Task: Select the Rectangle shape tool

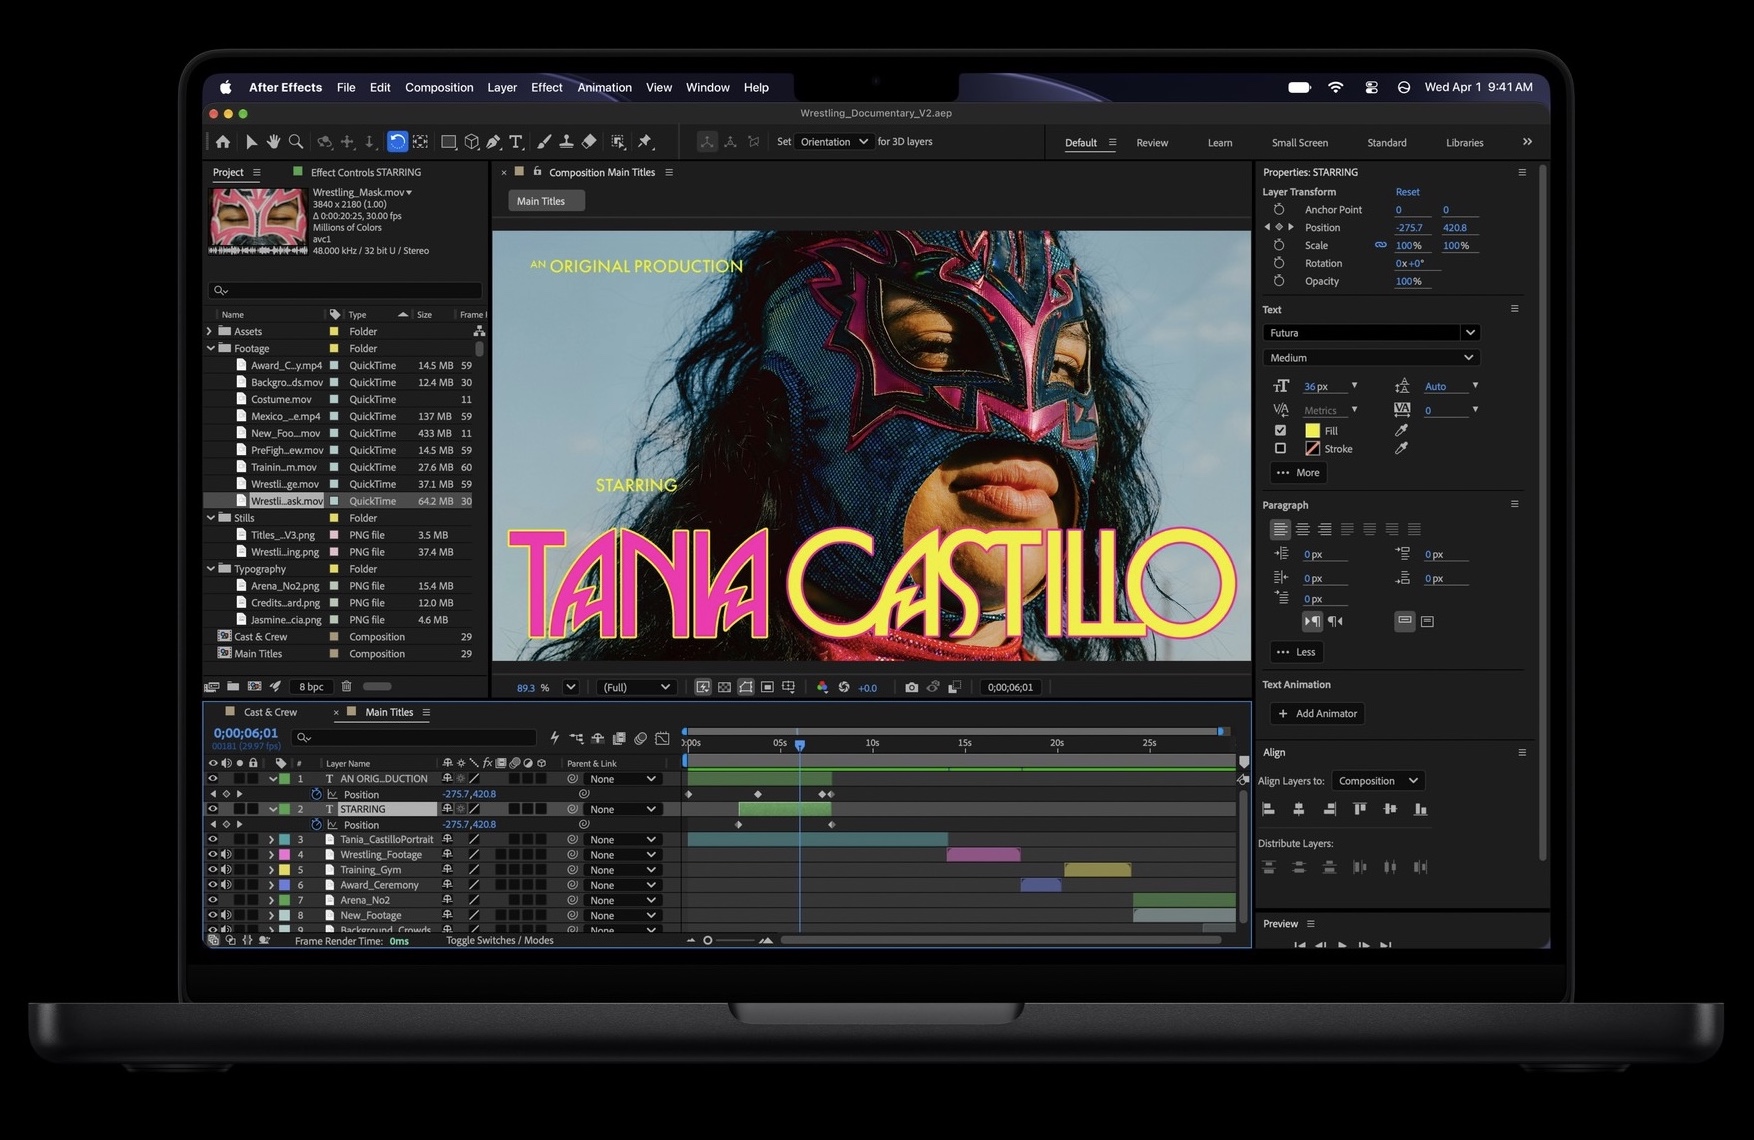Action: [x=449, y=142]
